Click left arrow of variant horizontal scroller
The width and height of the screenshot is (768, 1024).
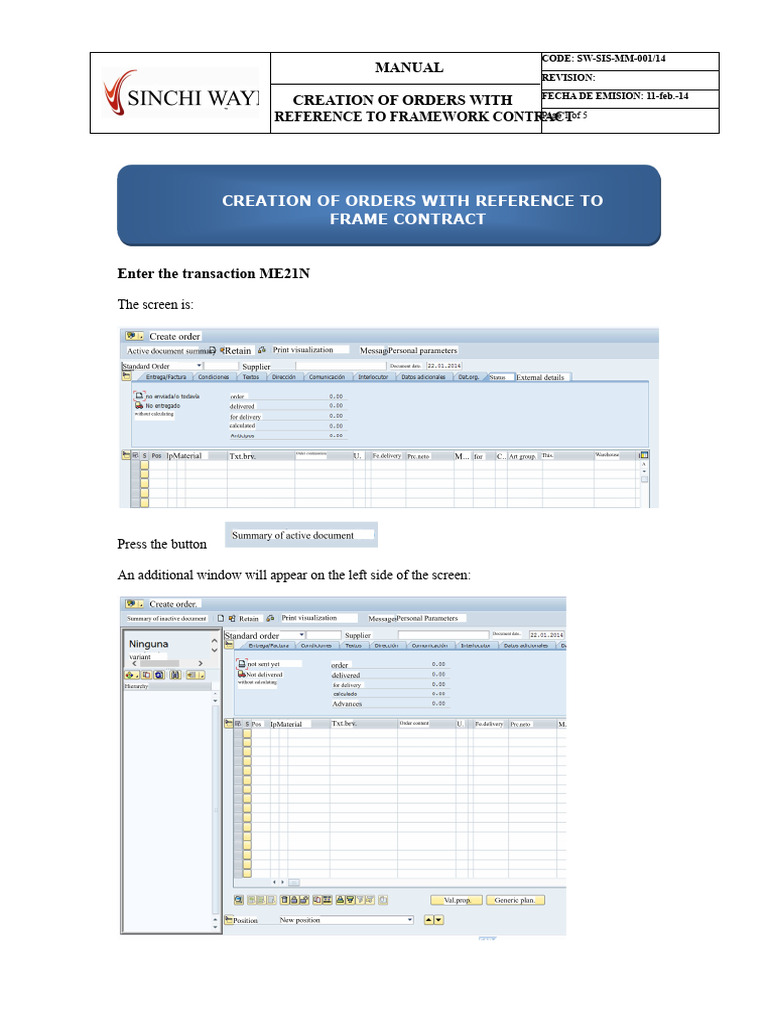[135, 663]
